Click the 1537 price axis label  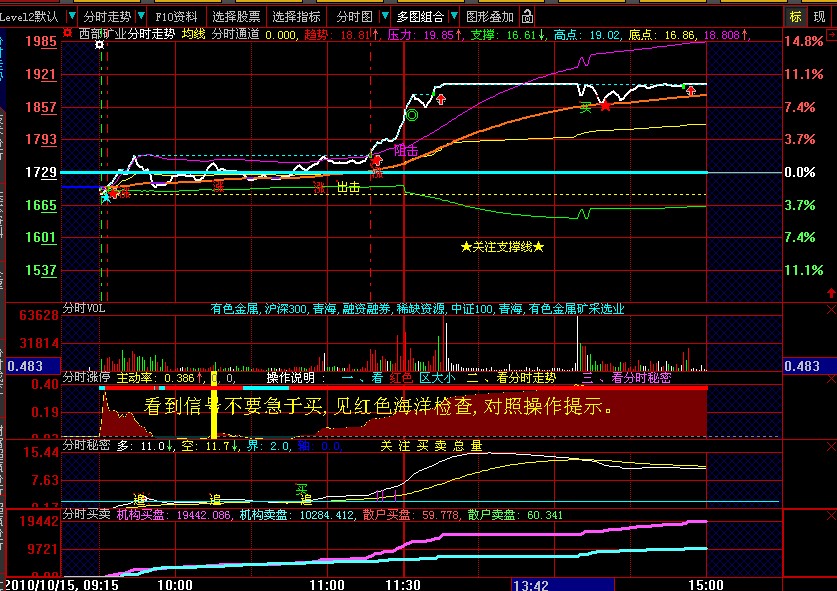point(41,270)
